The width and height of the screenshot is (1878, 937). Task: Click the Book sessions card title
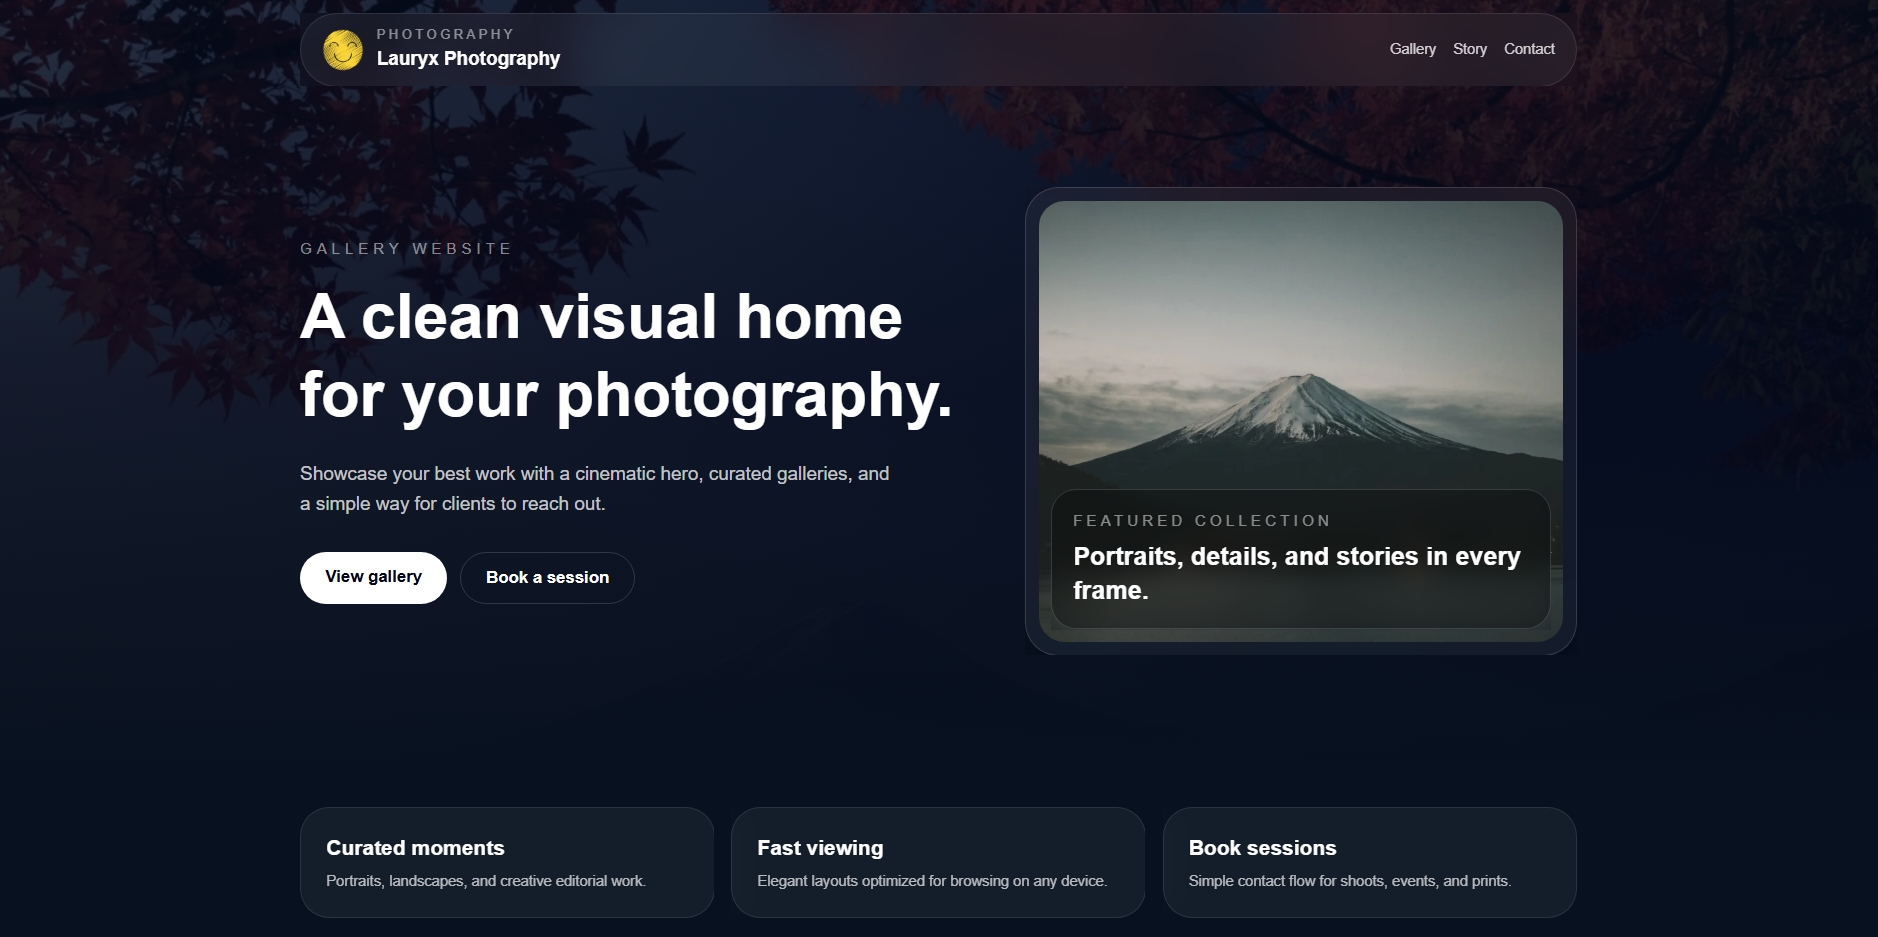(x=1262, y=848)
